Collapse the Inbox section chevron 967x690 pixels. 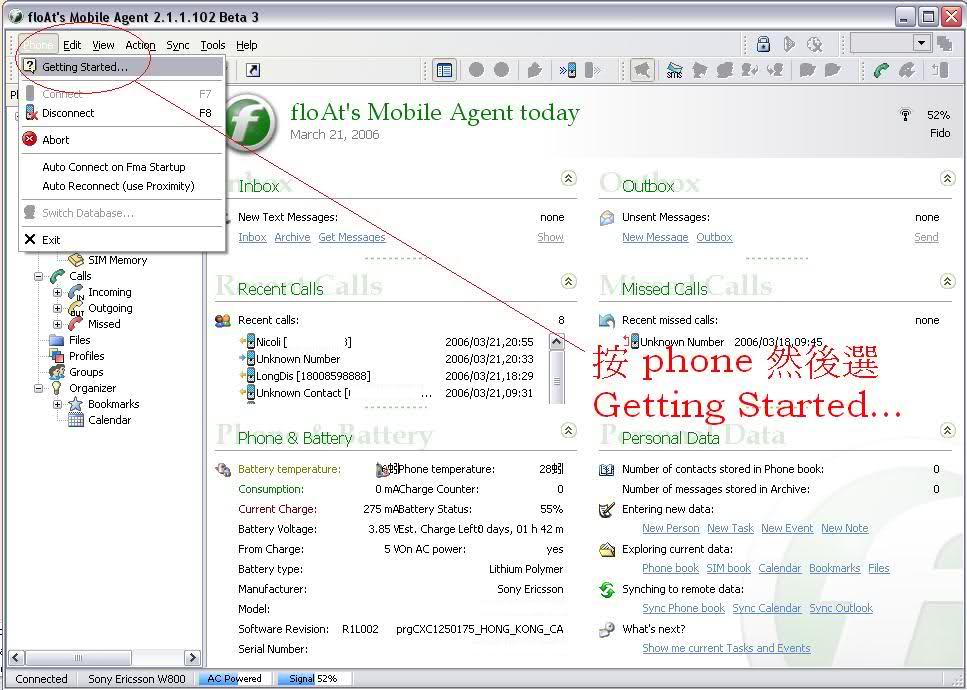(x=569, y=178)
